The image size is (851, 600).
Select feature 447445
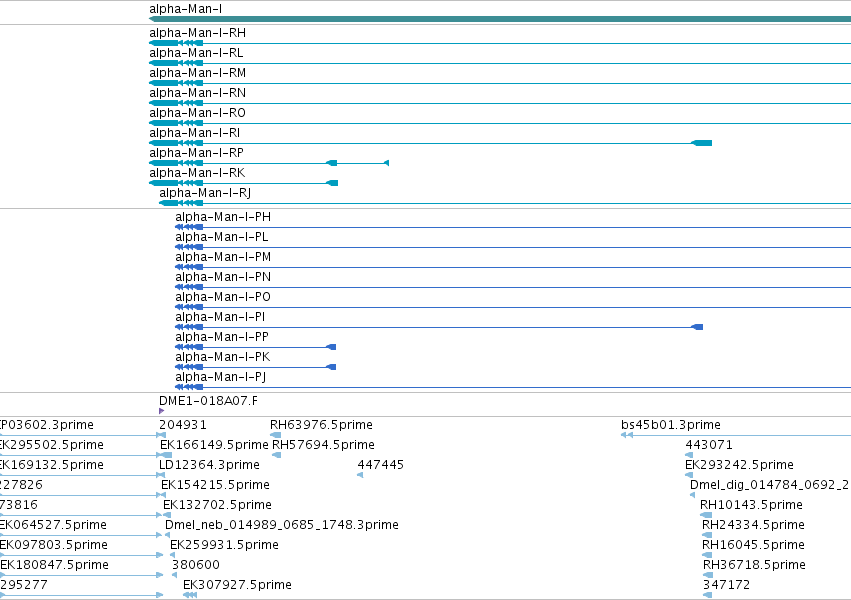click(380, 465)
